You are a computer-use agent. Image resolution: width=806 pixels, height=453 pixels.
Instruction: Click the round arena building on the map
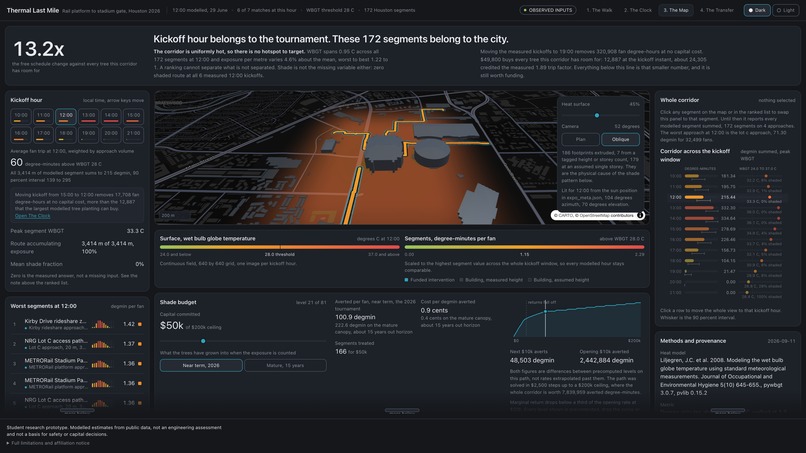pyautogui.click(x=432, y=153)
